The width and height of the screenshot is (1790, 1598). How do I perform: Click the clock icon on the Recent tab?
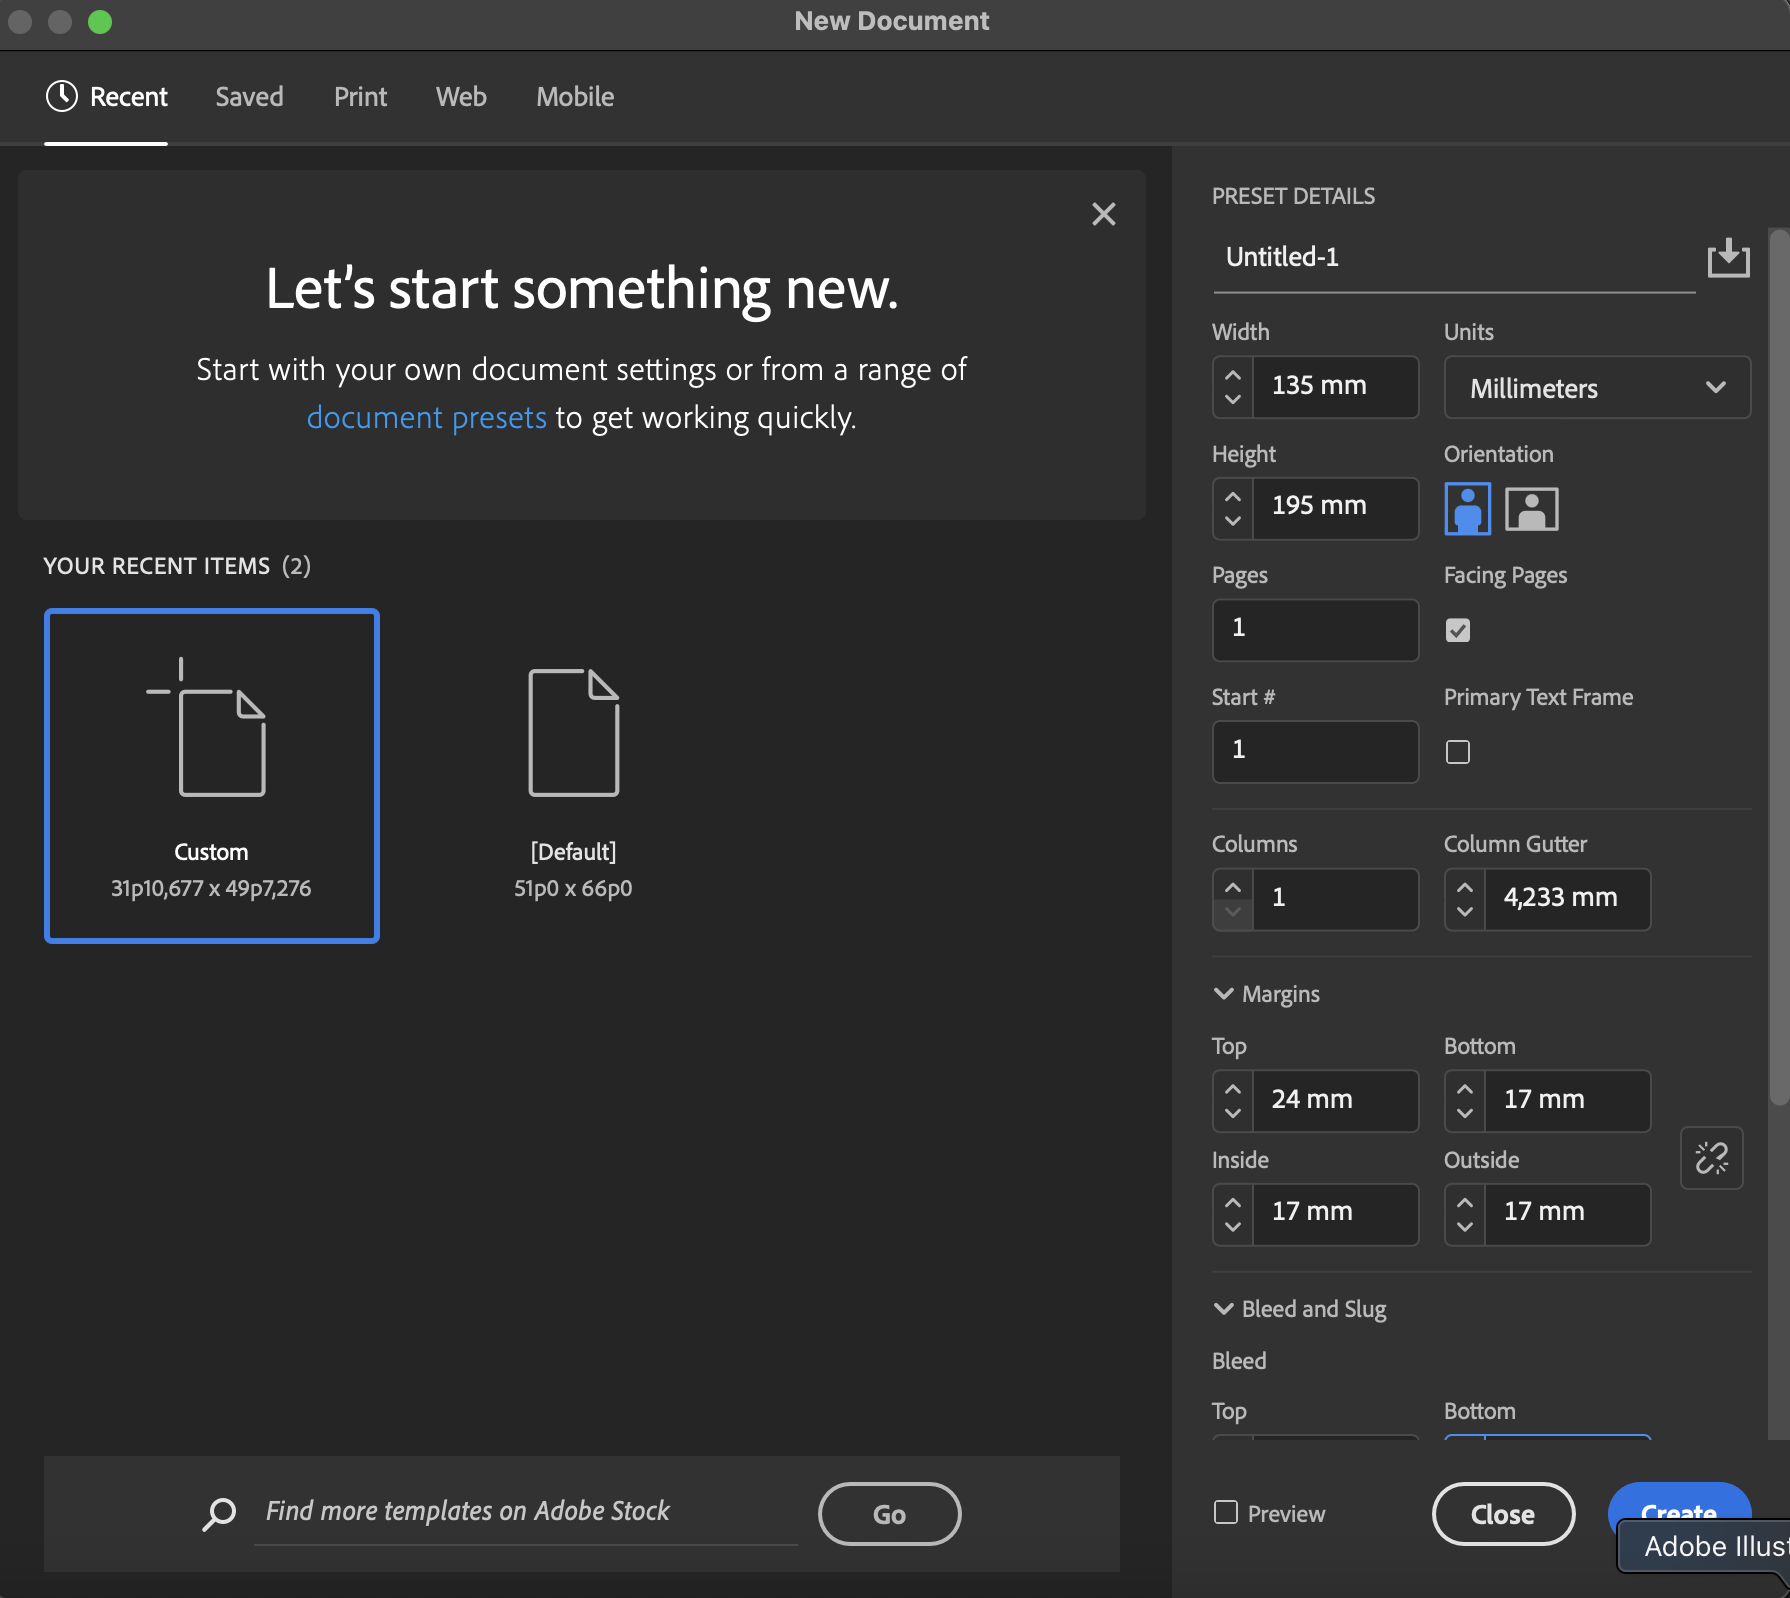pyautogui.click(x=62, y=96)
